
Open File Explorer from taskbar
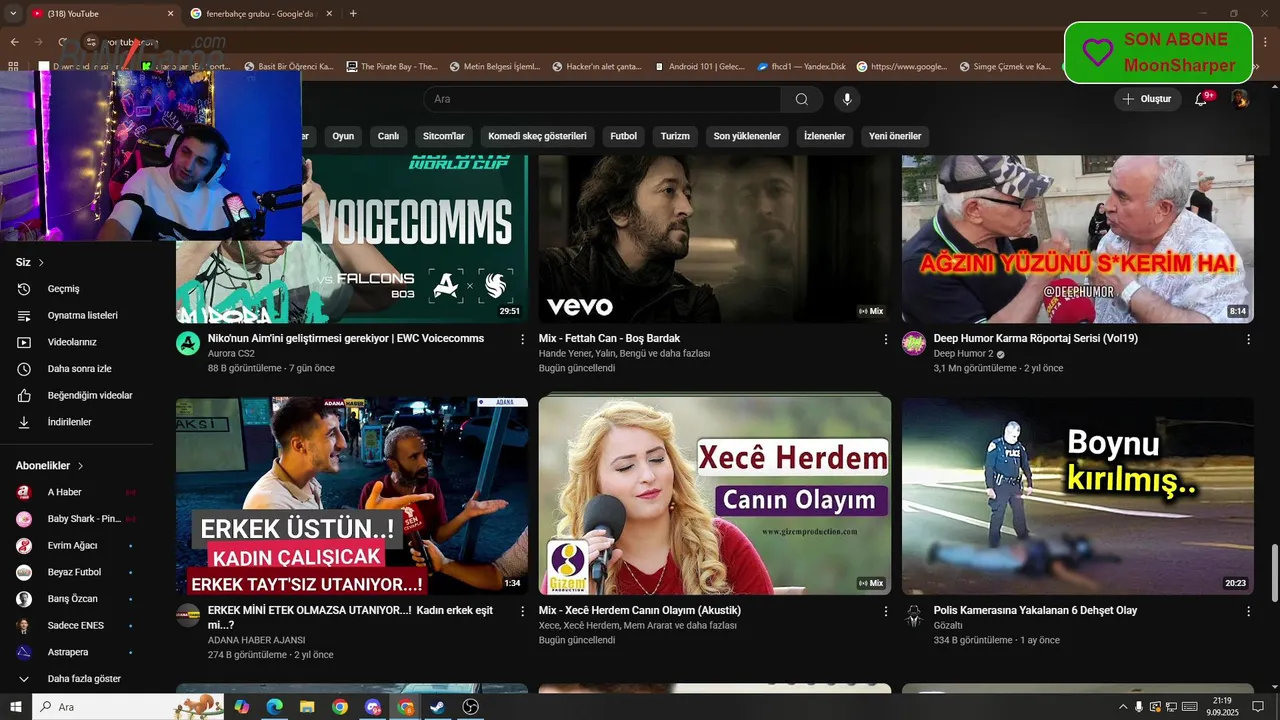(307, 707)
